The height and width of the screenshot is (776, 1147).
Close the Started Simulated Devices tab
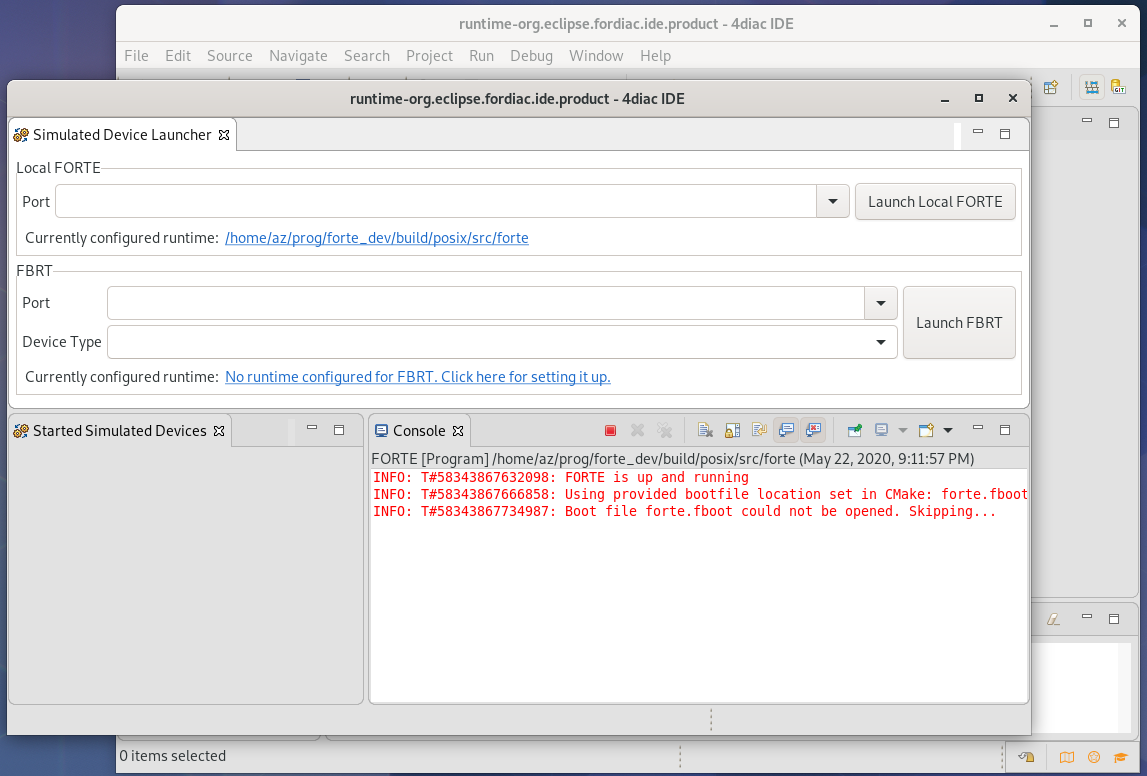(219, 431)
